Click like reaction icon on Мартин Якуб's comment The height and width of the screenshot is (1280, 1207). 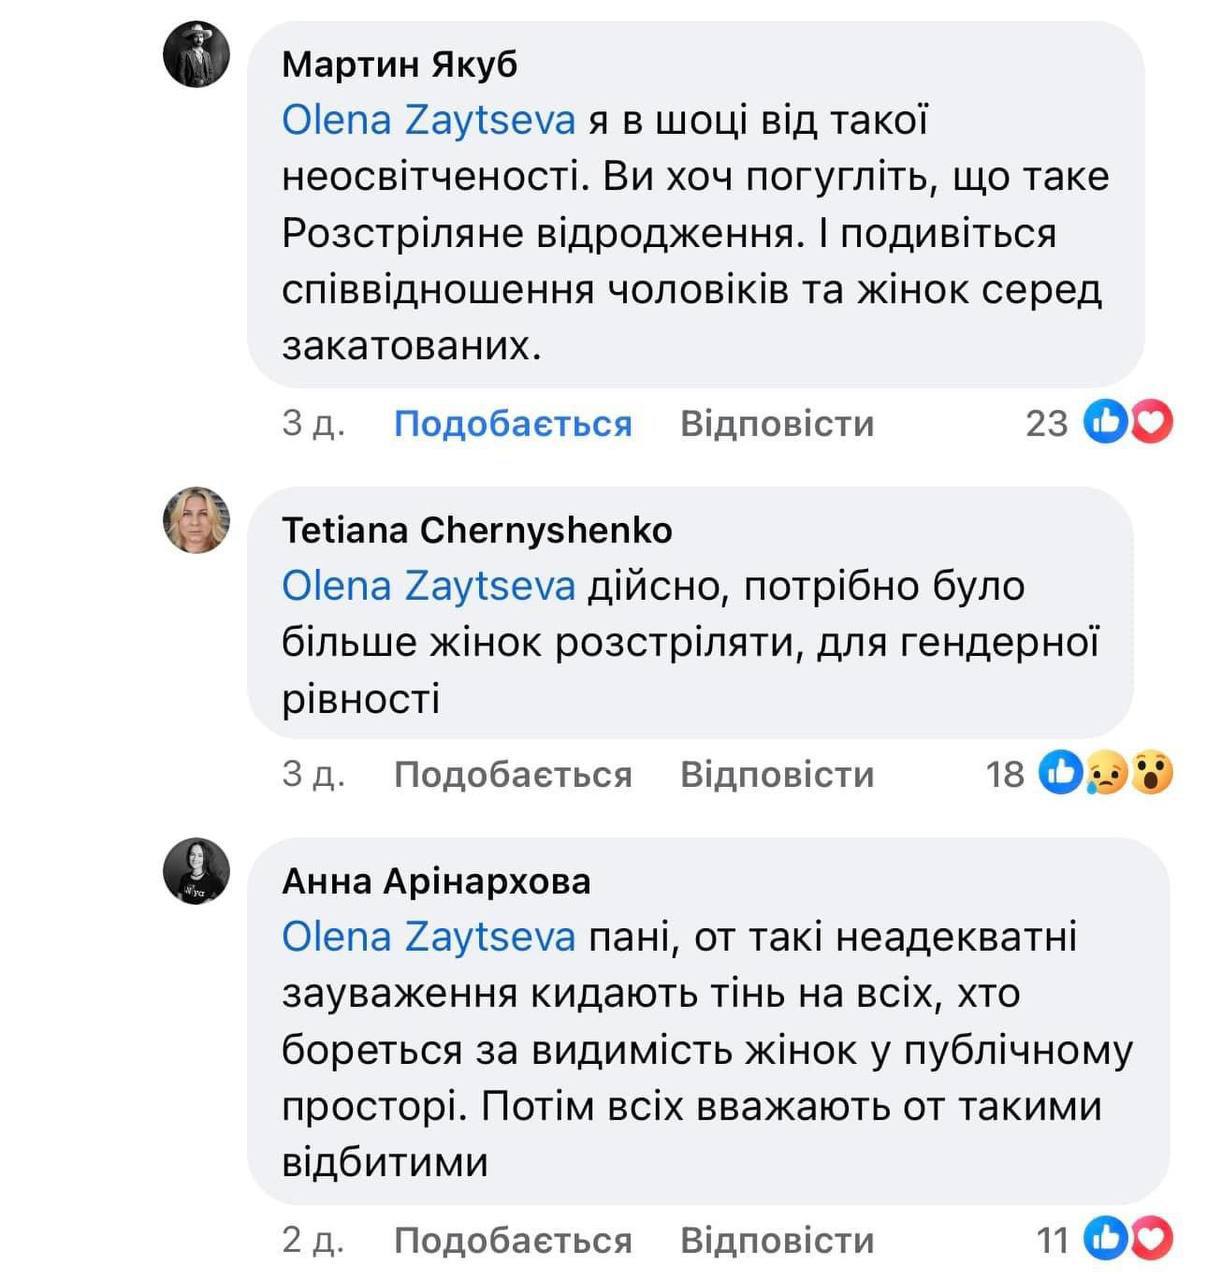[1106, 423]
